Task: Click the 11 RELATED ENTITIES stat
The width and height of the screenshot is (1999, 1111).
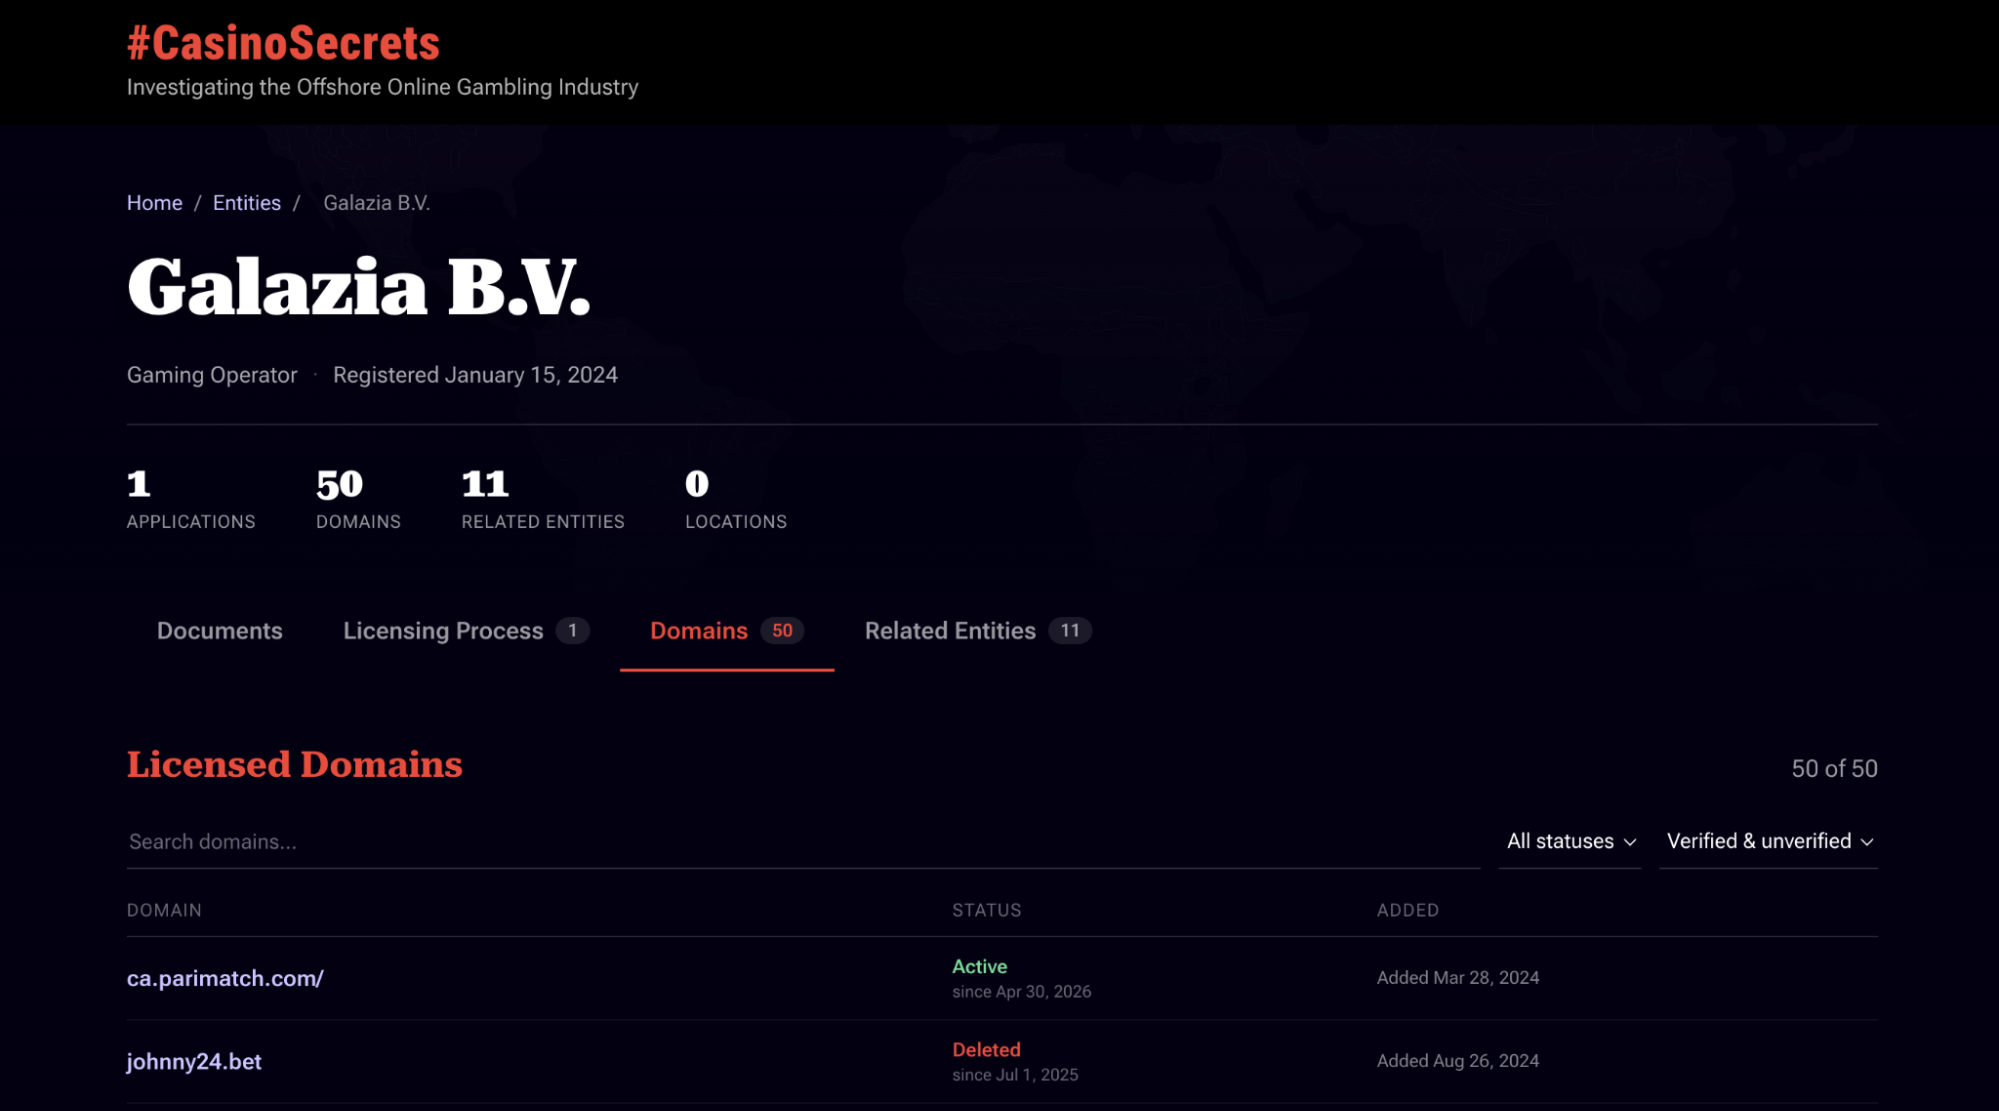Action: point(543,499)
